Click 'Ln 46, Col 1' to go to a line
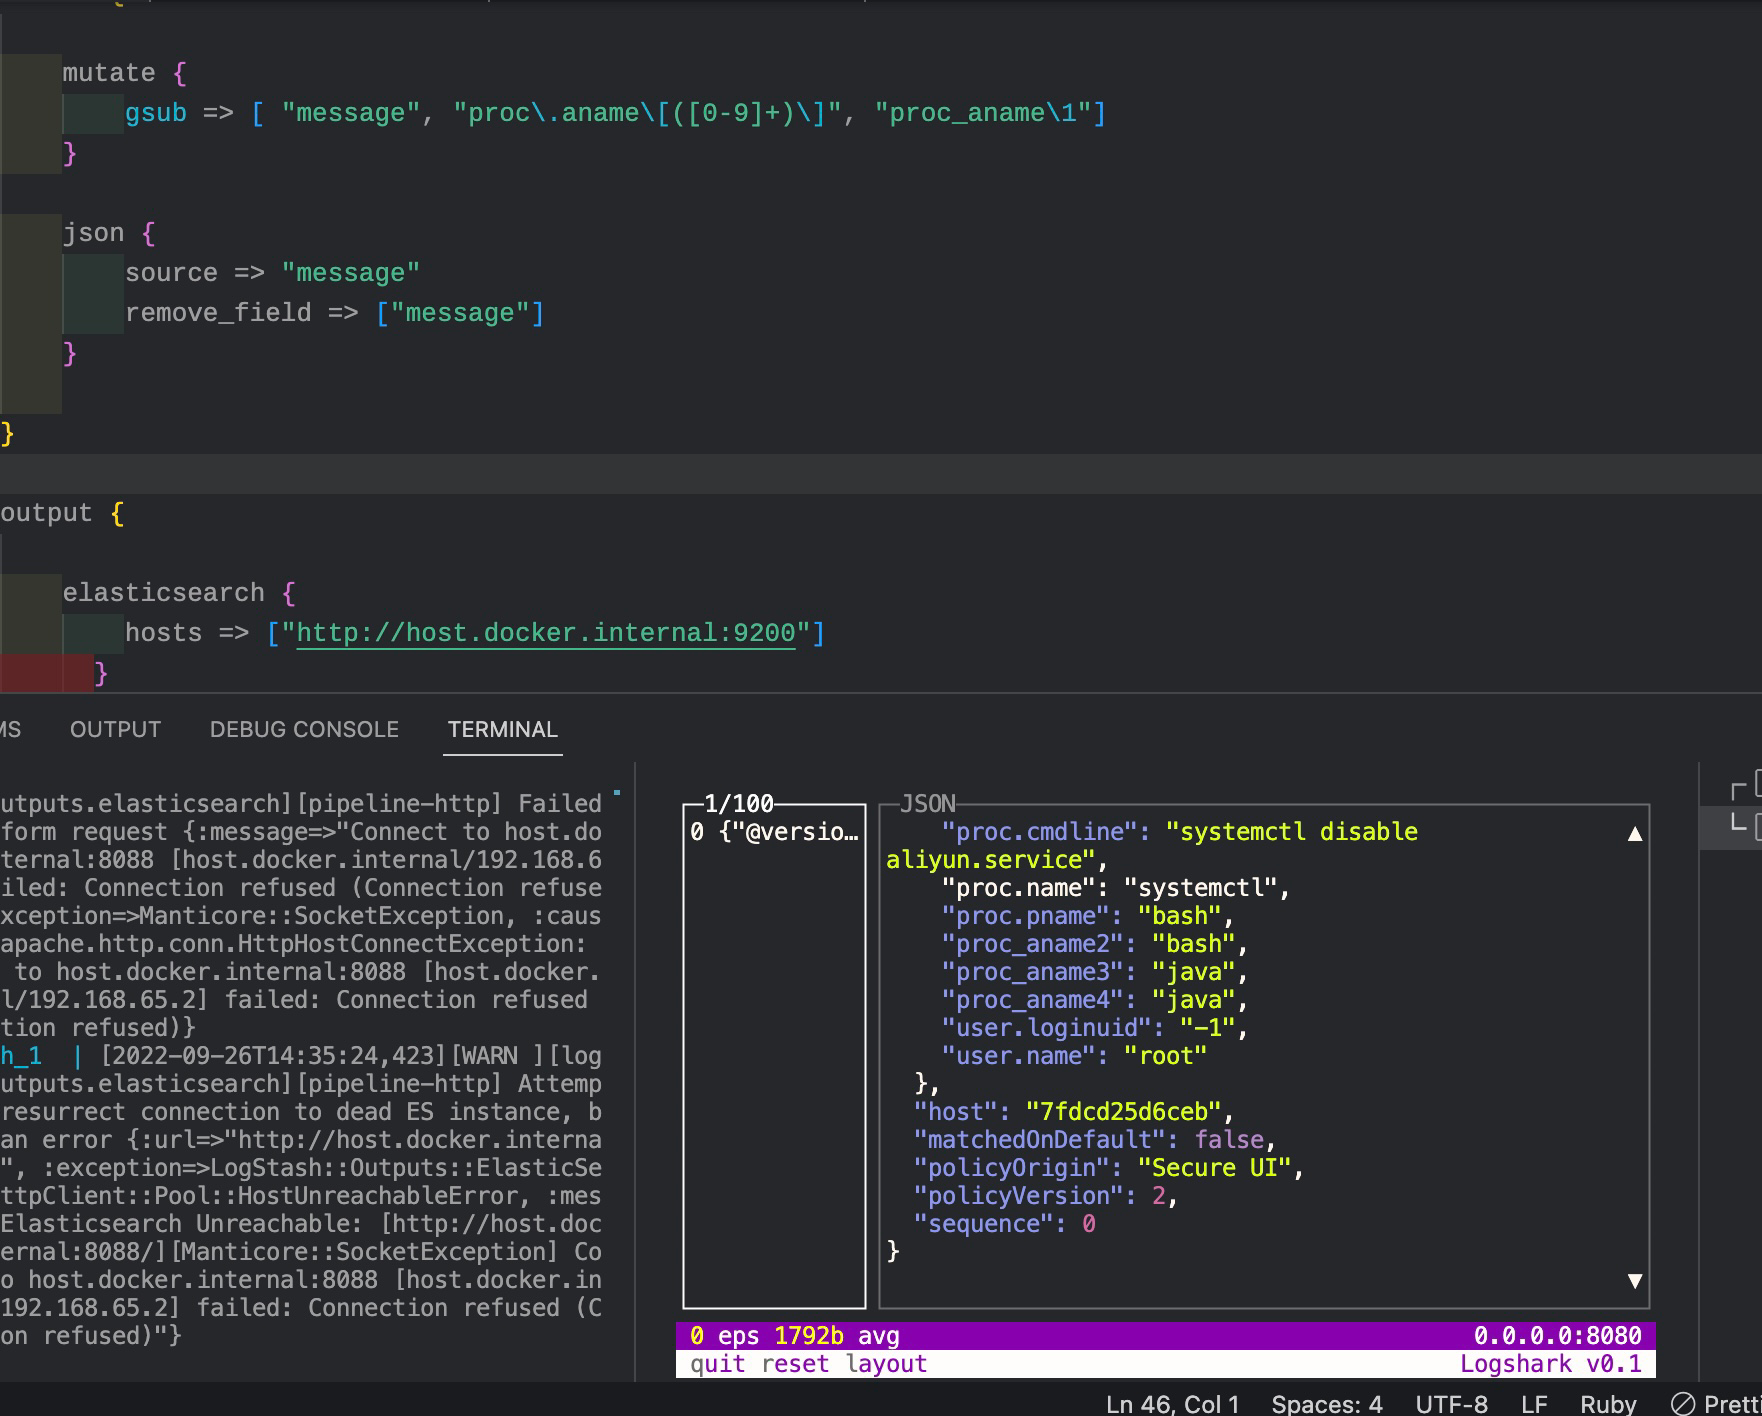Viewport: 1762px width, 1416px height. click(x=1172, y=1402)
